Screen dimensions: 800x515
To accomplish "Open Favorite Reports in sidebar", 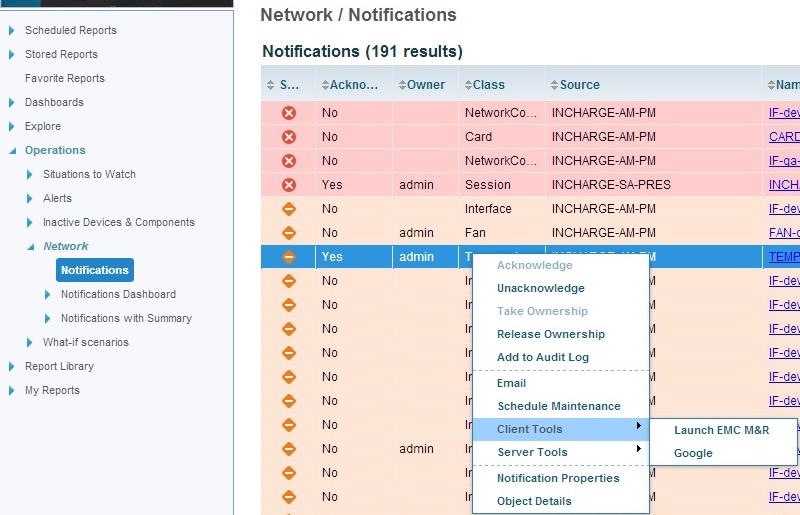I will (x=65, y=78).
